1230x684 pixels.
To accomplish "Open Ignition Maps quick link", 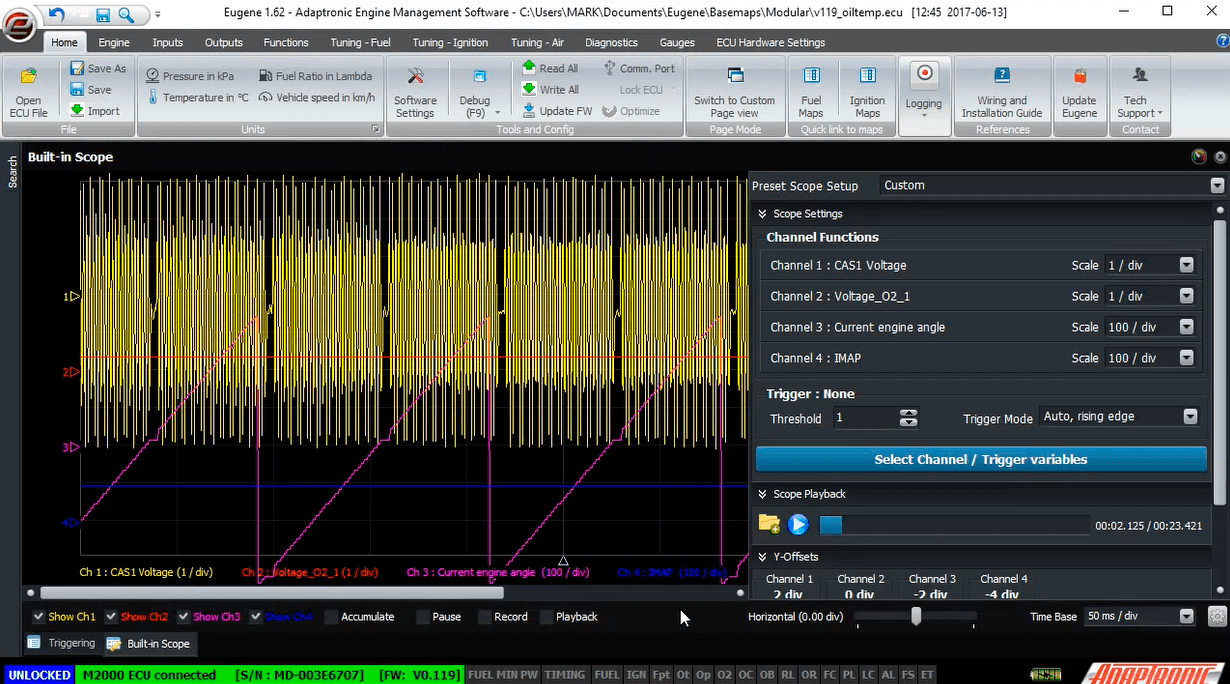I will (x=867, y=92).
